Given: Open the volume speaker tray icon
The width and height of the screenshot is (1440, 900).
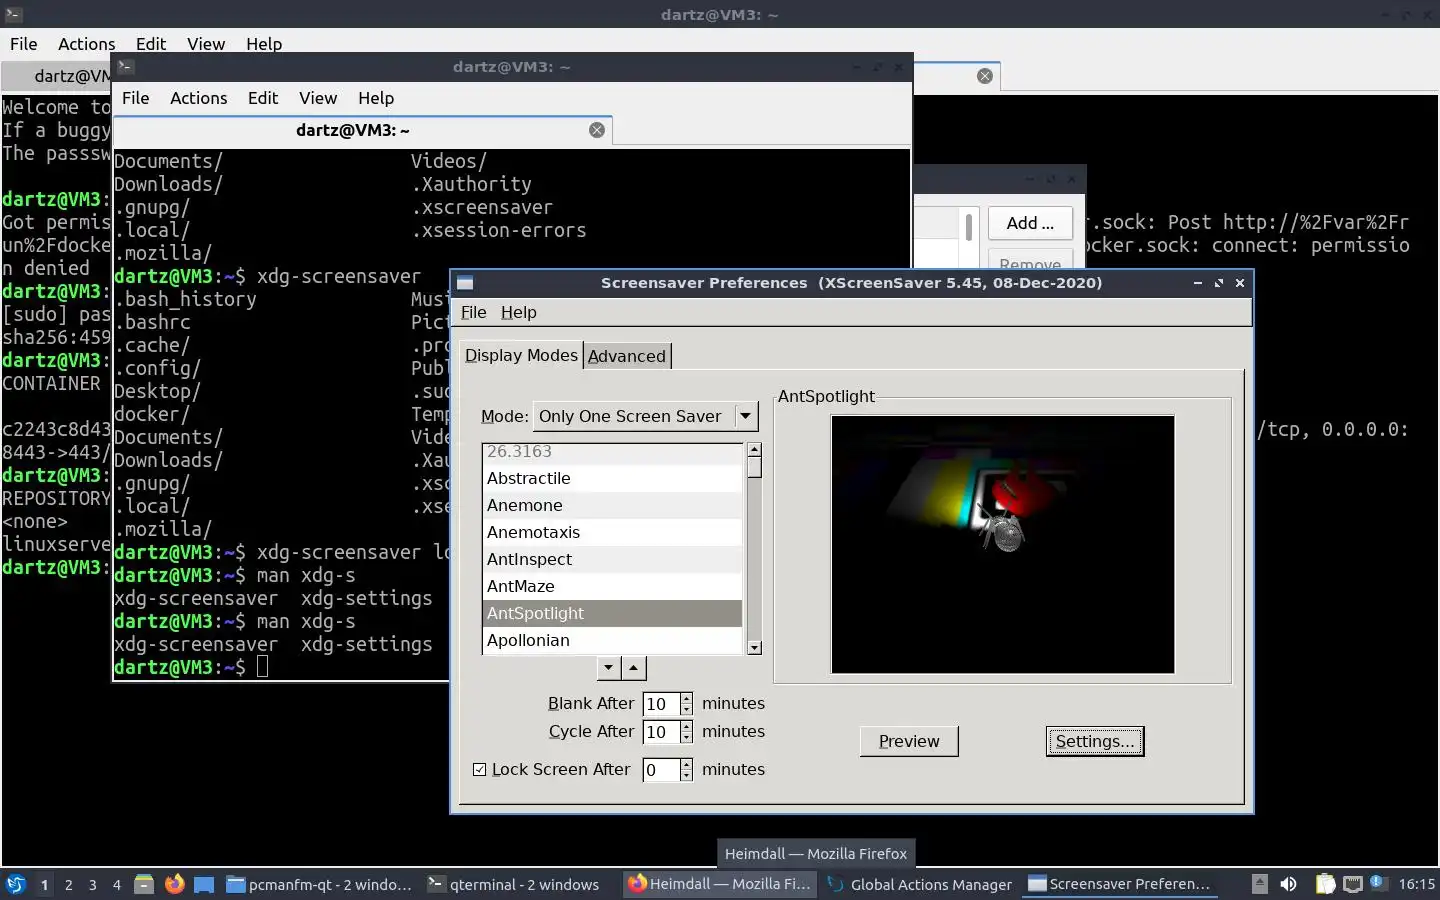Looking at the screenshot, I should click(1288, 884).
